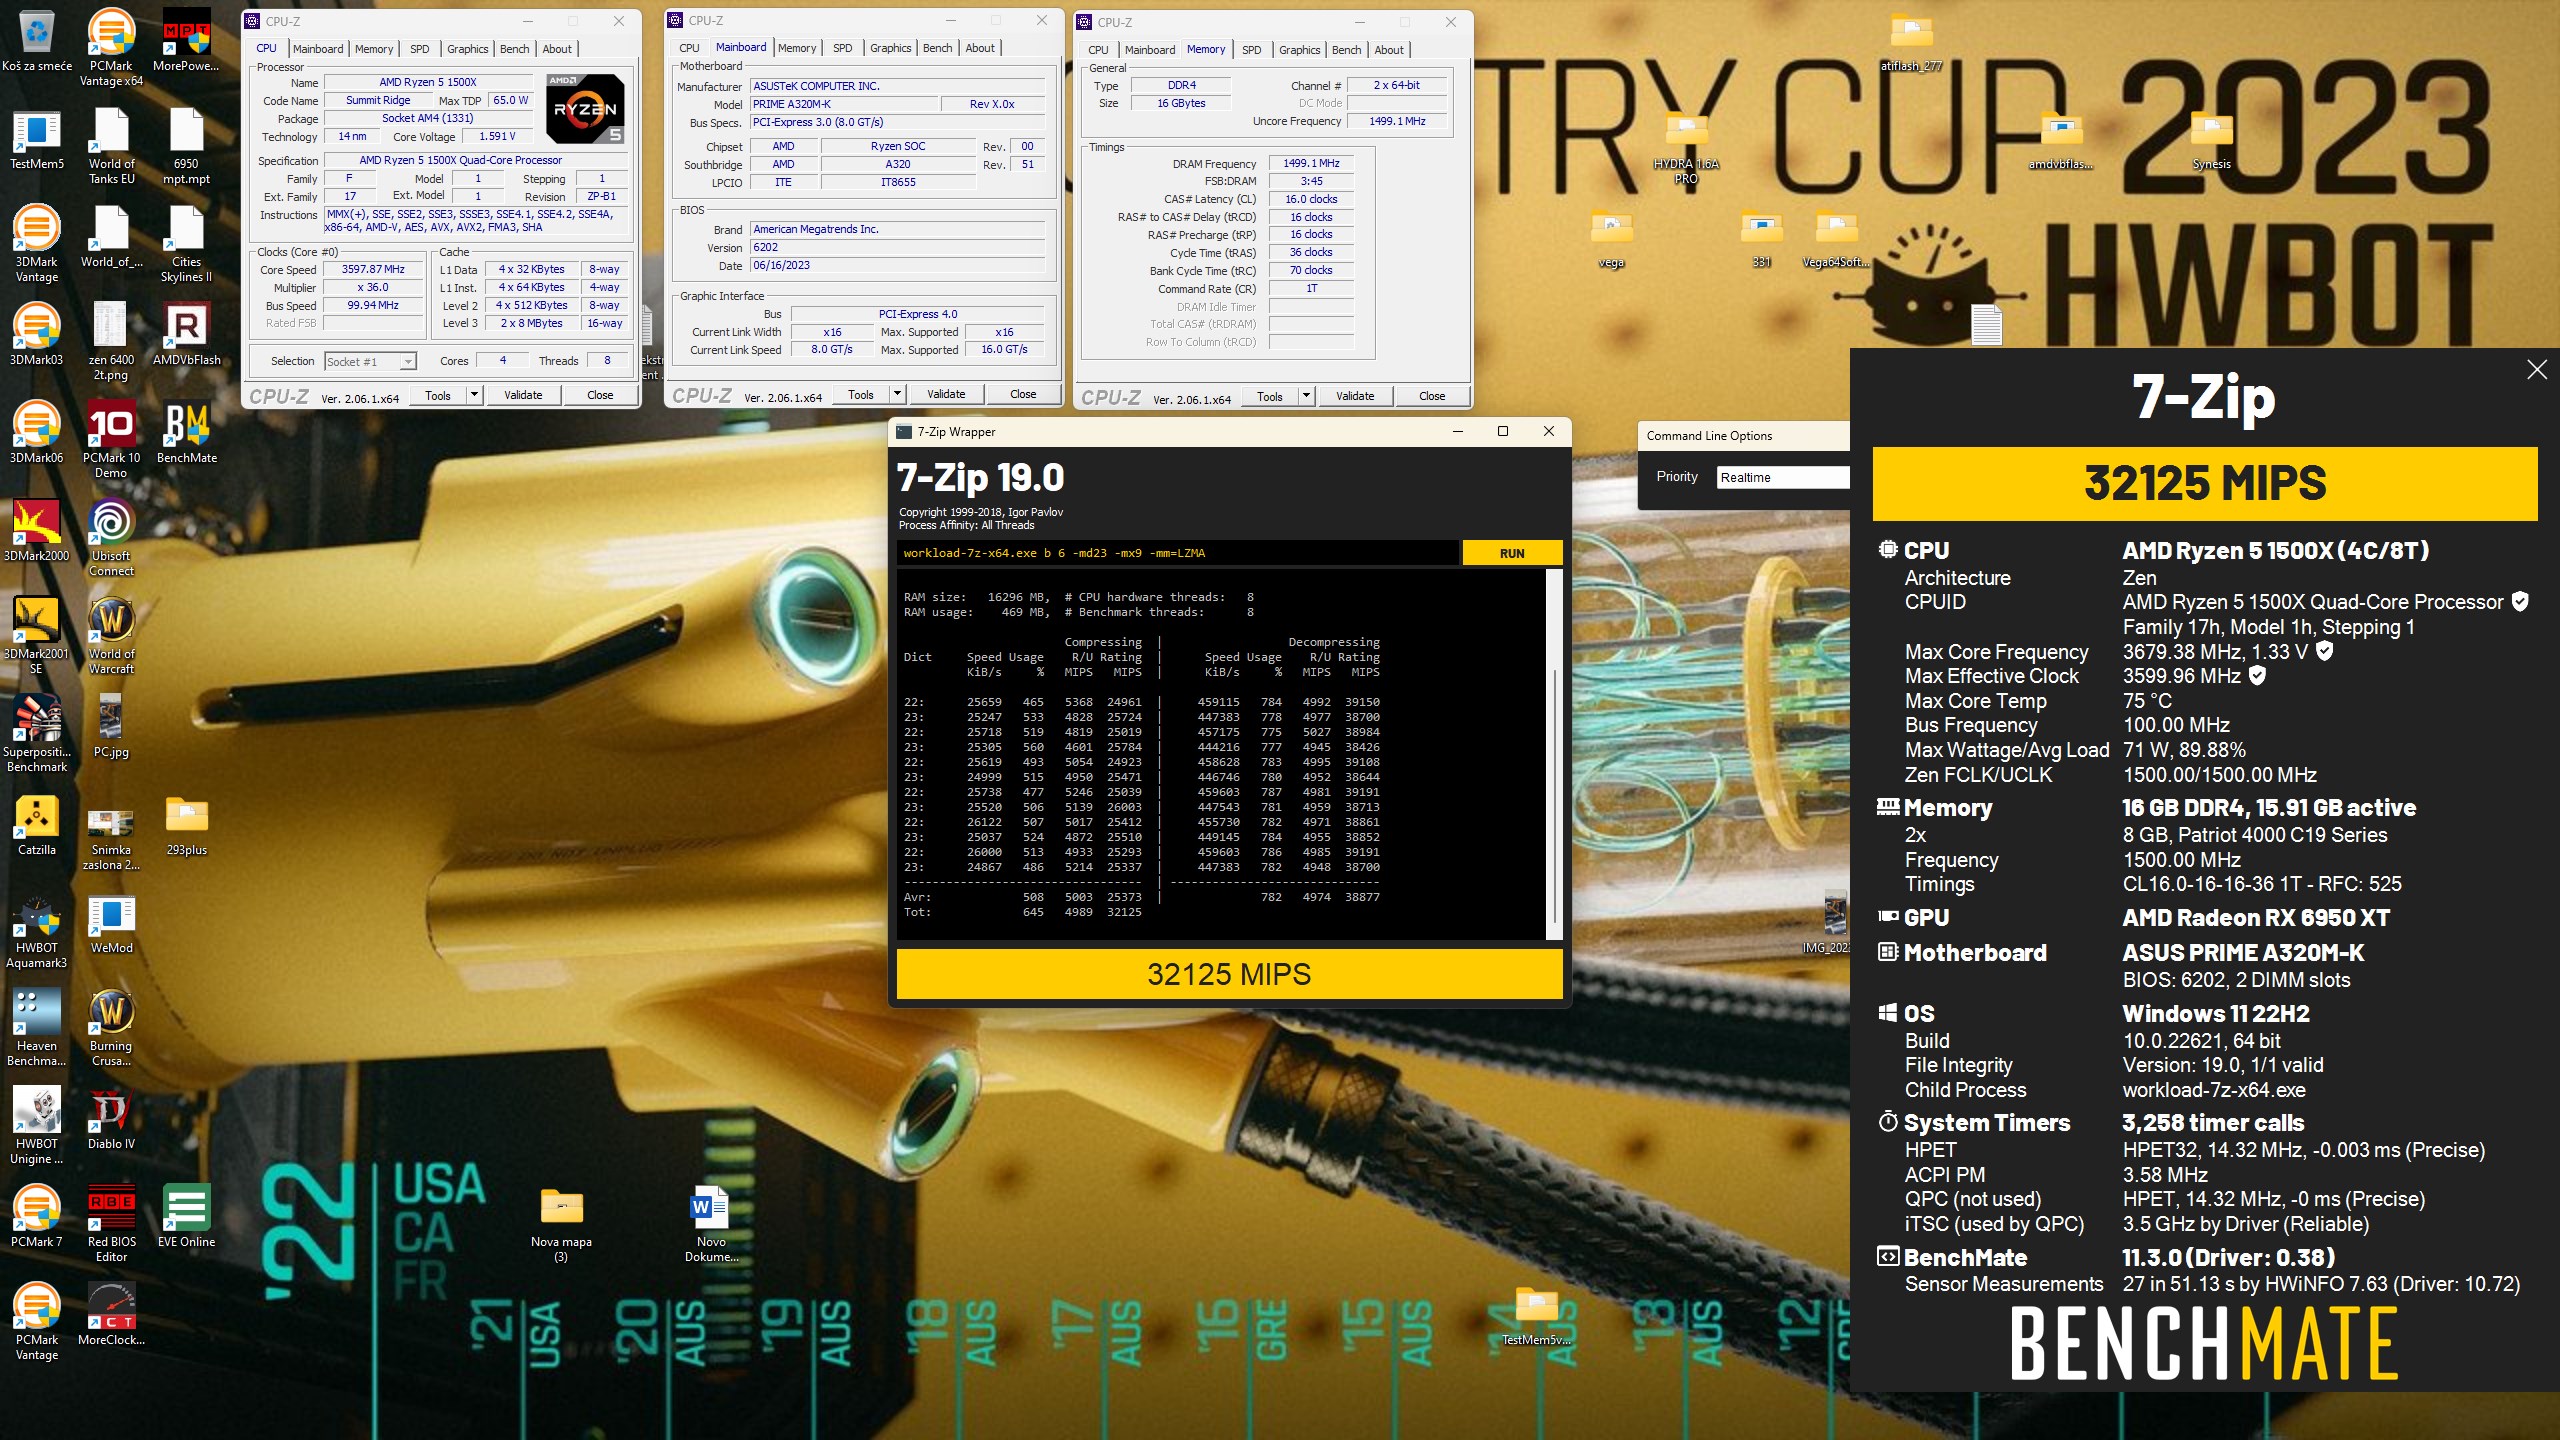
Task: Click Validate in first CPU-Z window
Action: [523, 395]
